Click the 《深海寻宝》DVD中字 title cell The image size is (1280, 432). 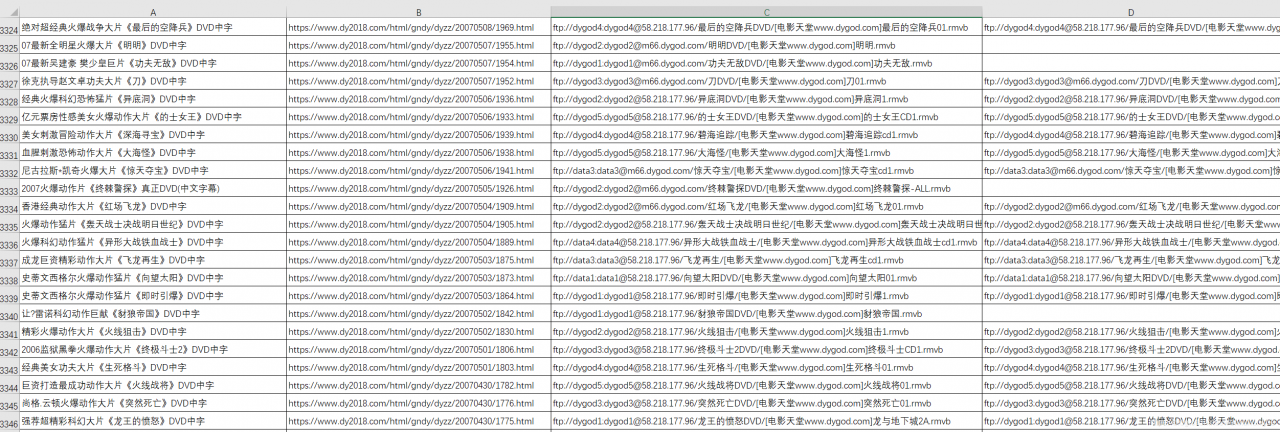(152, 135)
